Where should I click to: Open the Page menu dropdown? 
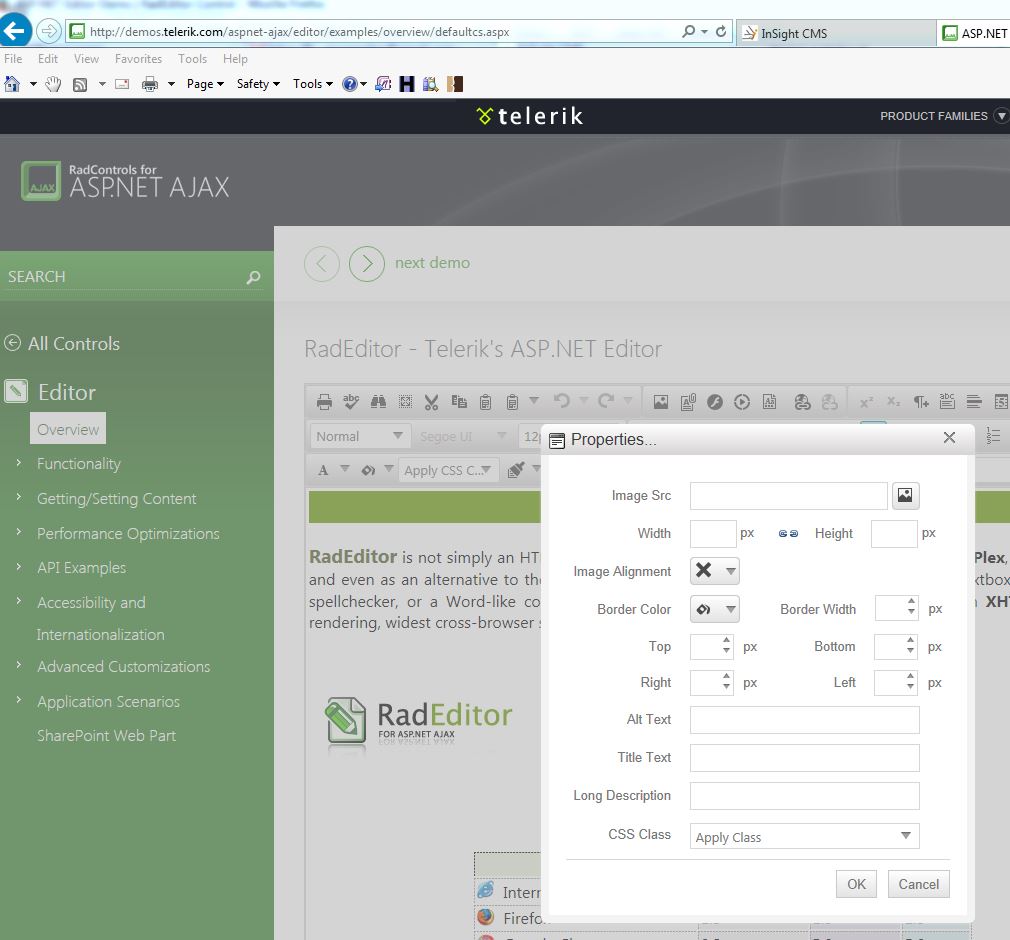(x=205, y=84)
